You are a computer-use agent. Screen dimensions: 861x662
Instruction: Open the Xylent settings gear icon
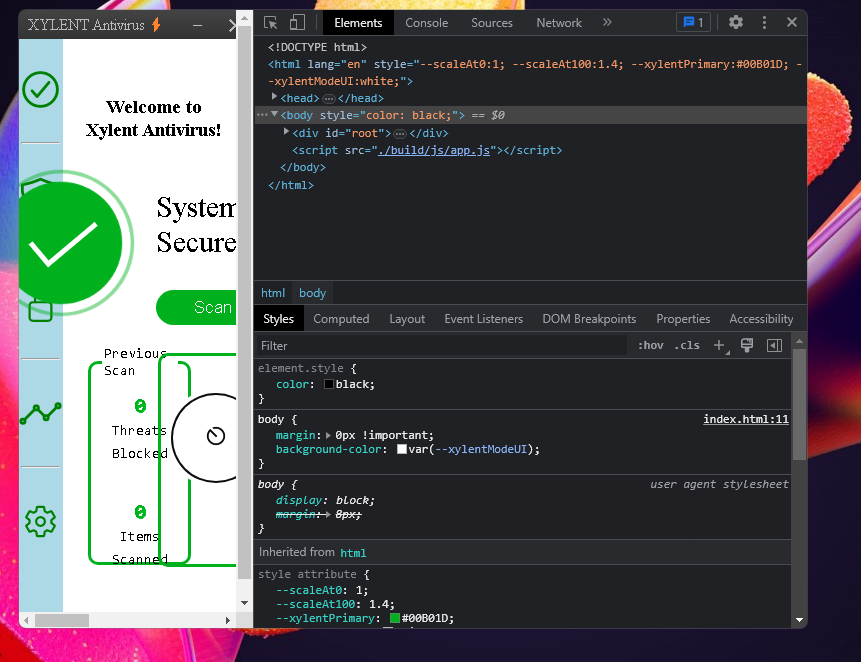point(41,521)
